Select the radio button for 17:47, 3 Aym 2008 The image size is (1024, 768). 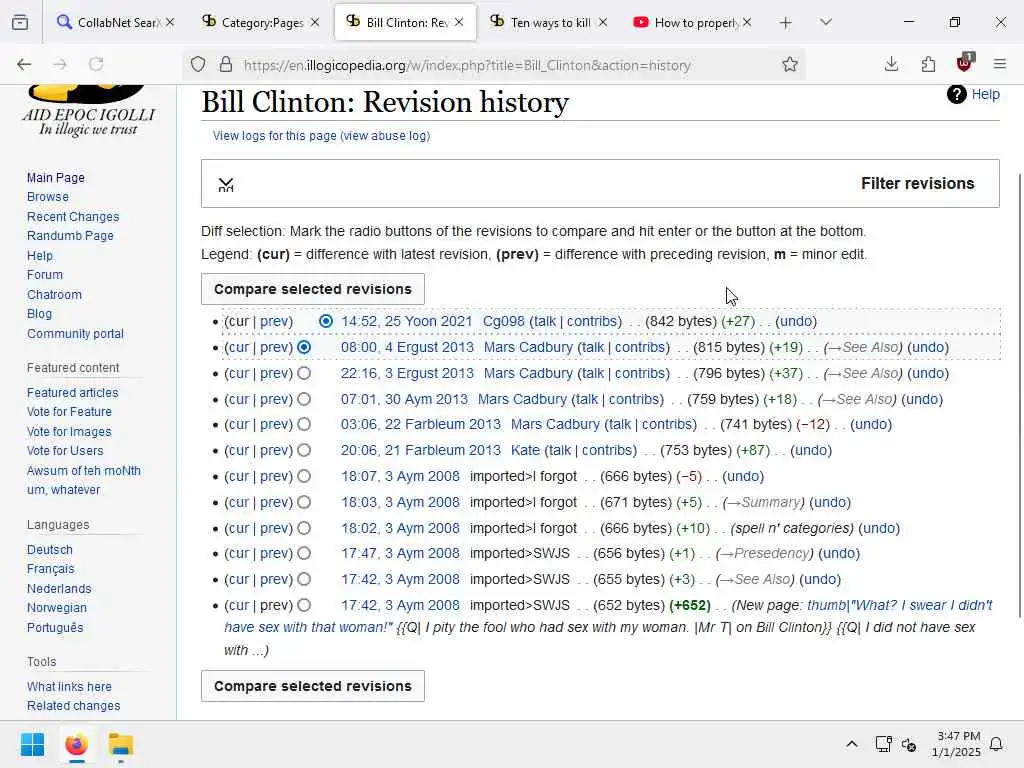pyautogui.click(x=304, y=554)
